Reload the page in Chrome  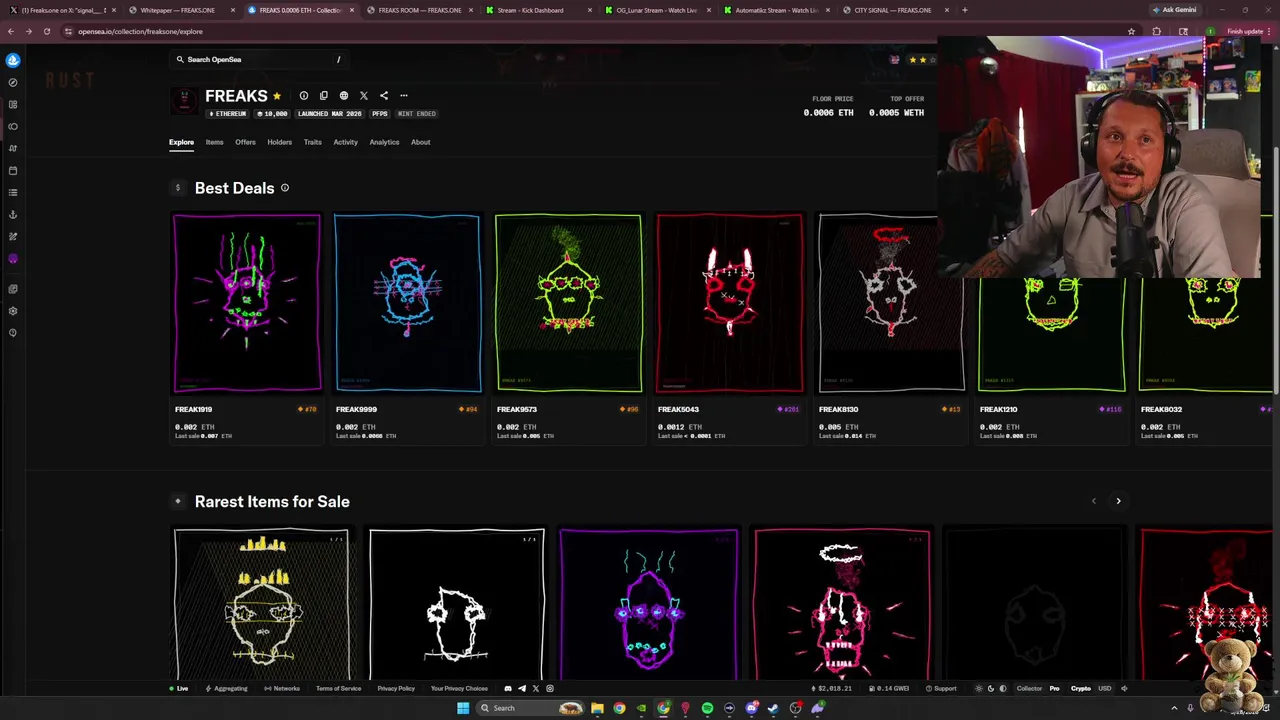[46, 31]
